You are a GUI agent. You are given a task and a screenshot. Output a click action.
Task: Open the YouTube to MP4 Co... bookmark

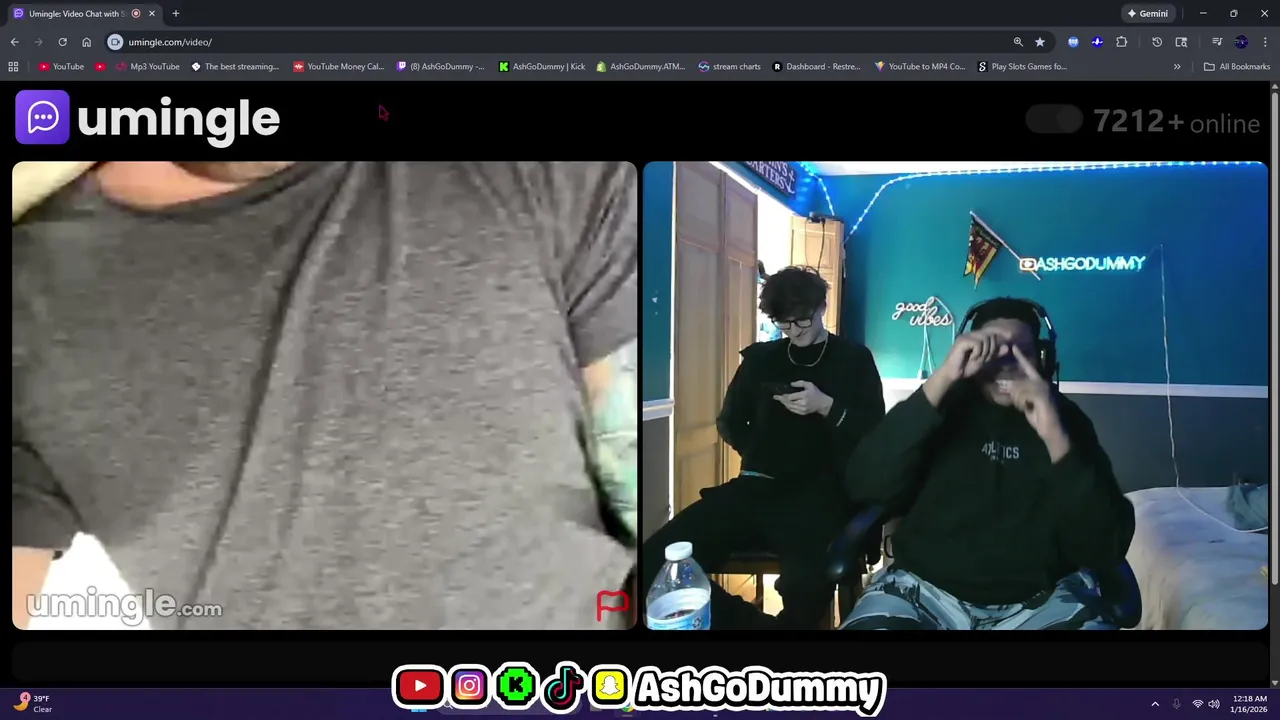(x=920, y=67)
